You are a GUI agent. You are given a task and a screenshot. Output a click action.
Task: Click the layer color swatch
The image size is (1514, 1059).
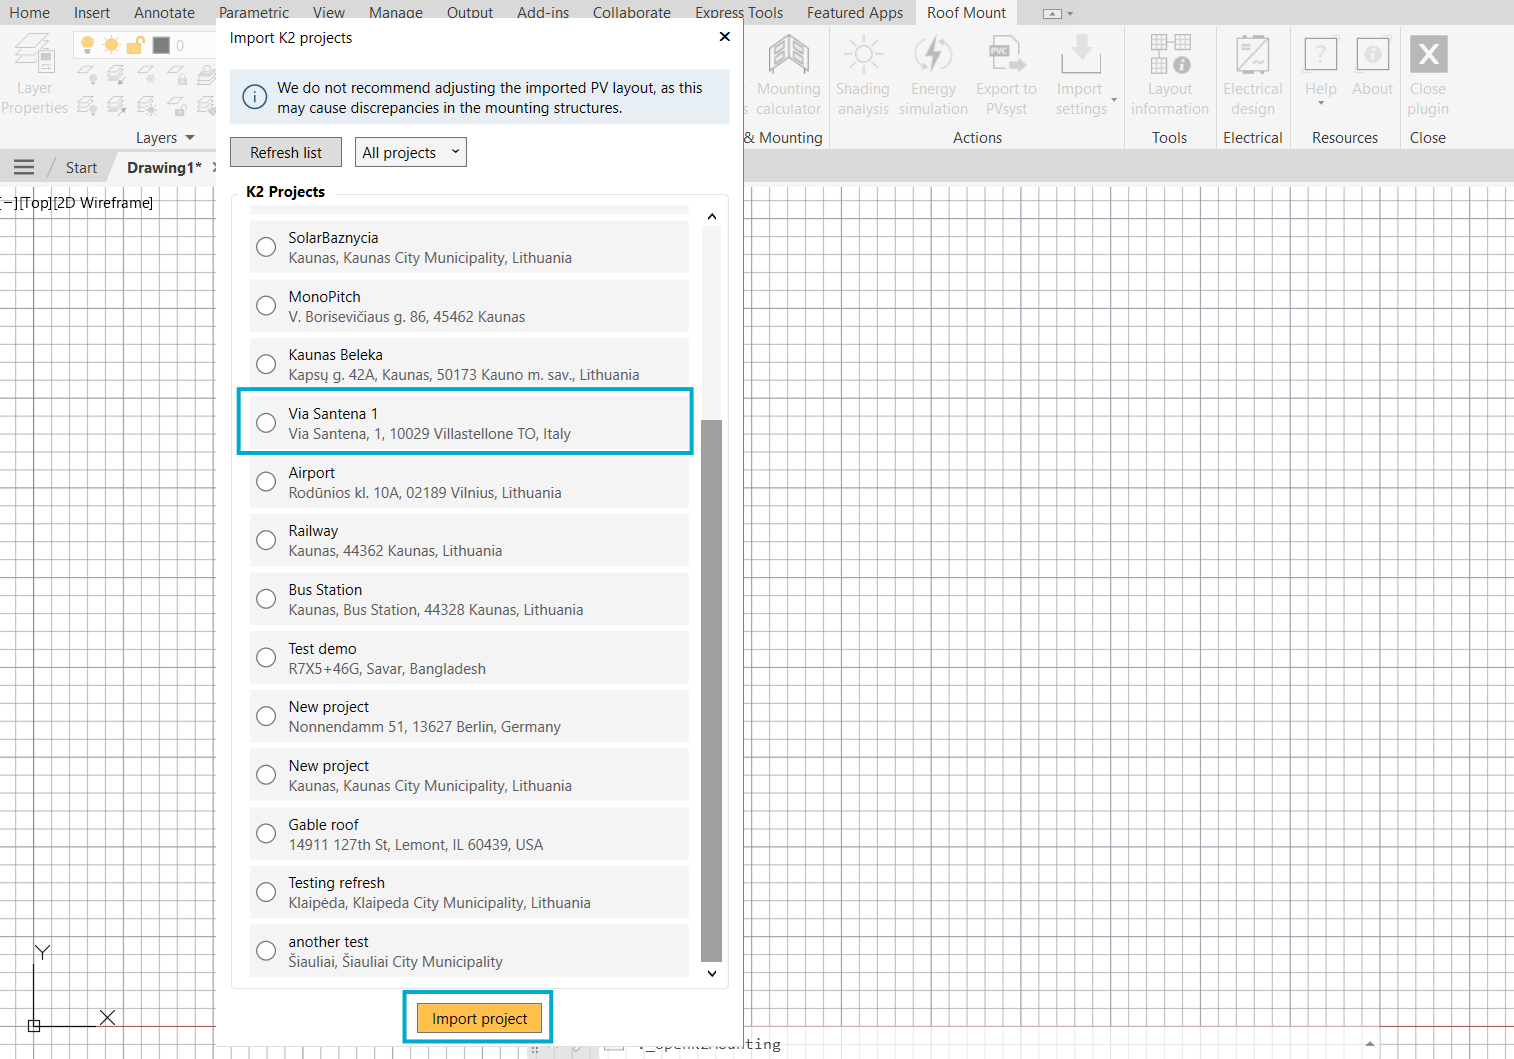click(x=160, y=44)
